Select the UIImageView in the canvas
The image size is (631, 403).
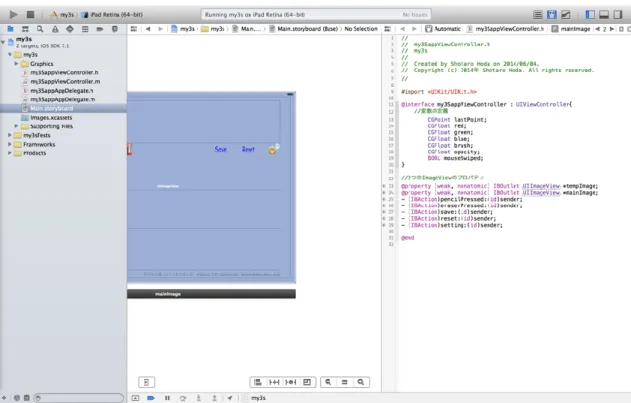click(168, 186)
